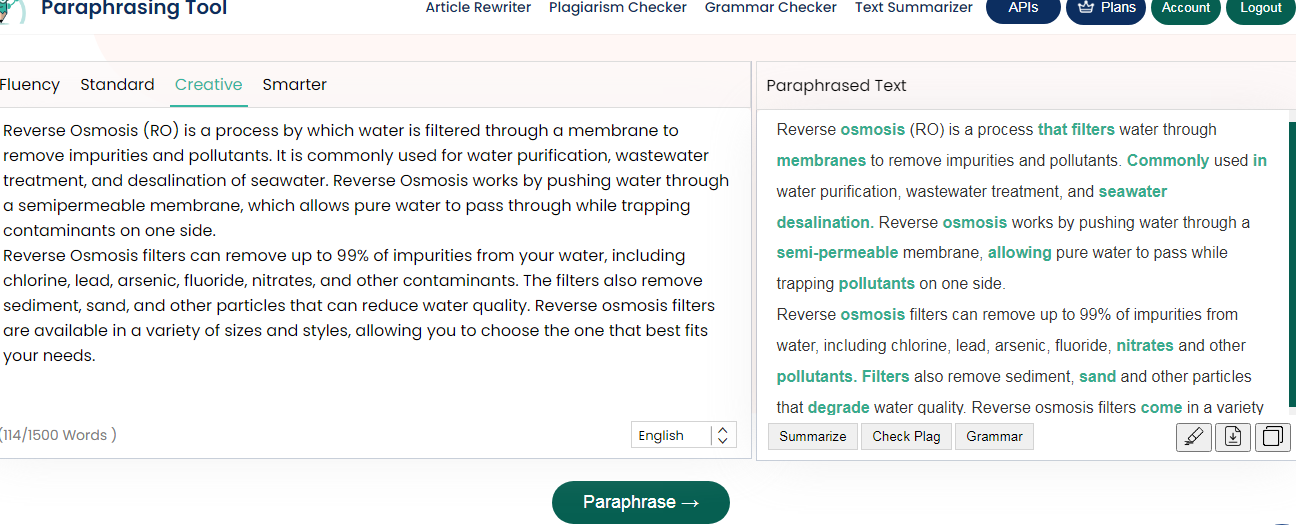The height and width of the screenshot is (525, 1296).
Task: Go to Plagiarism Checker page
Action: [x=617, y=8]
